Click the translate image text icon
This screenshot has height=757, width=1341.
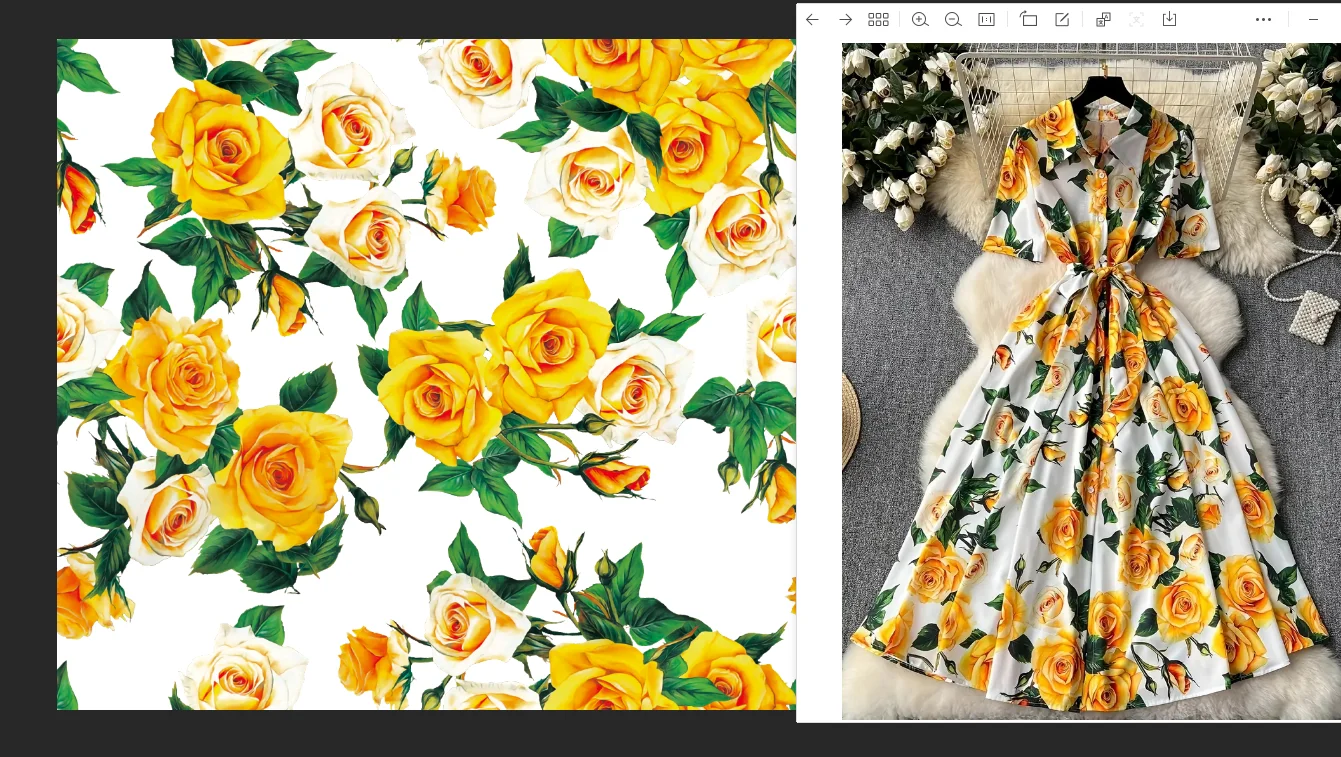click(1103, 20)
